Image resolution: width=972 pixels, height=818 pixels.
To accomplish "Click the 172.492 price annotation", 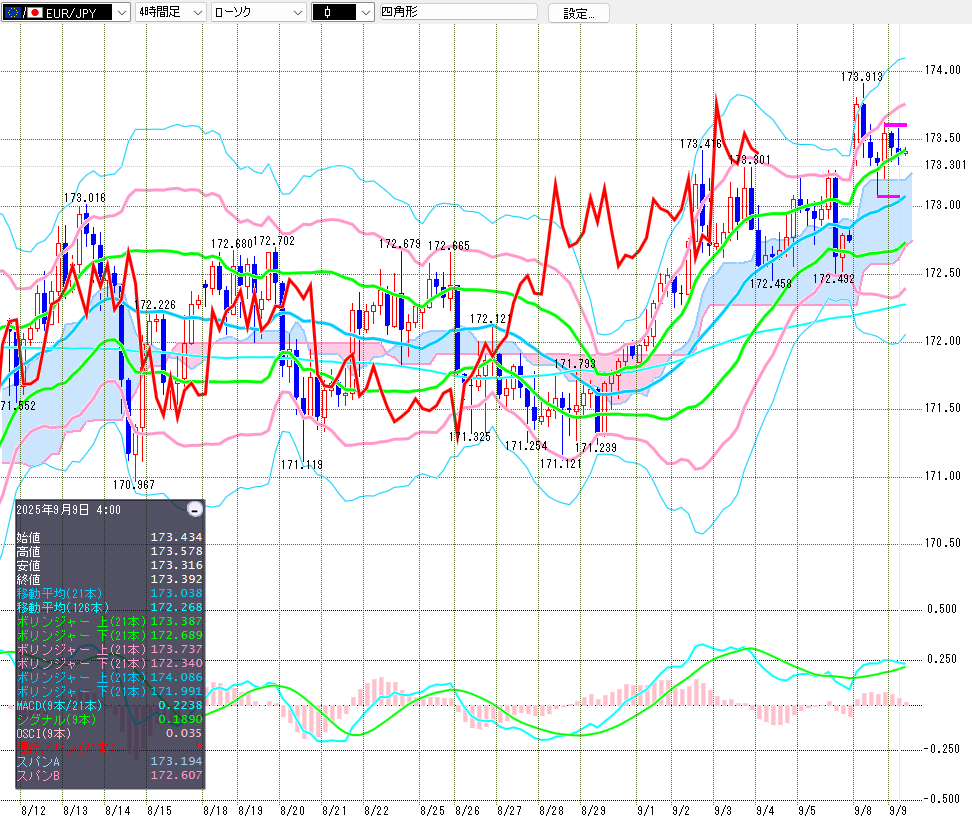I will pos(834,279).
